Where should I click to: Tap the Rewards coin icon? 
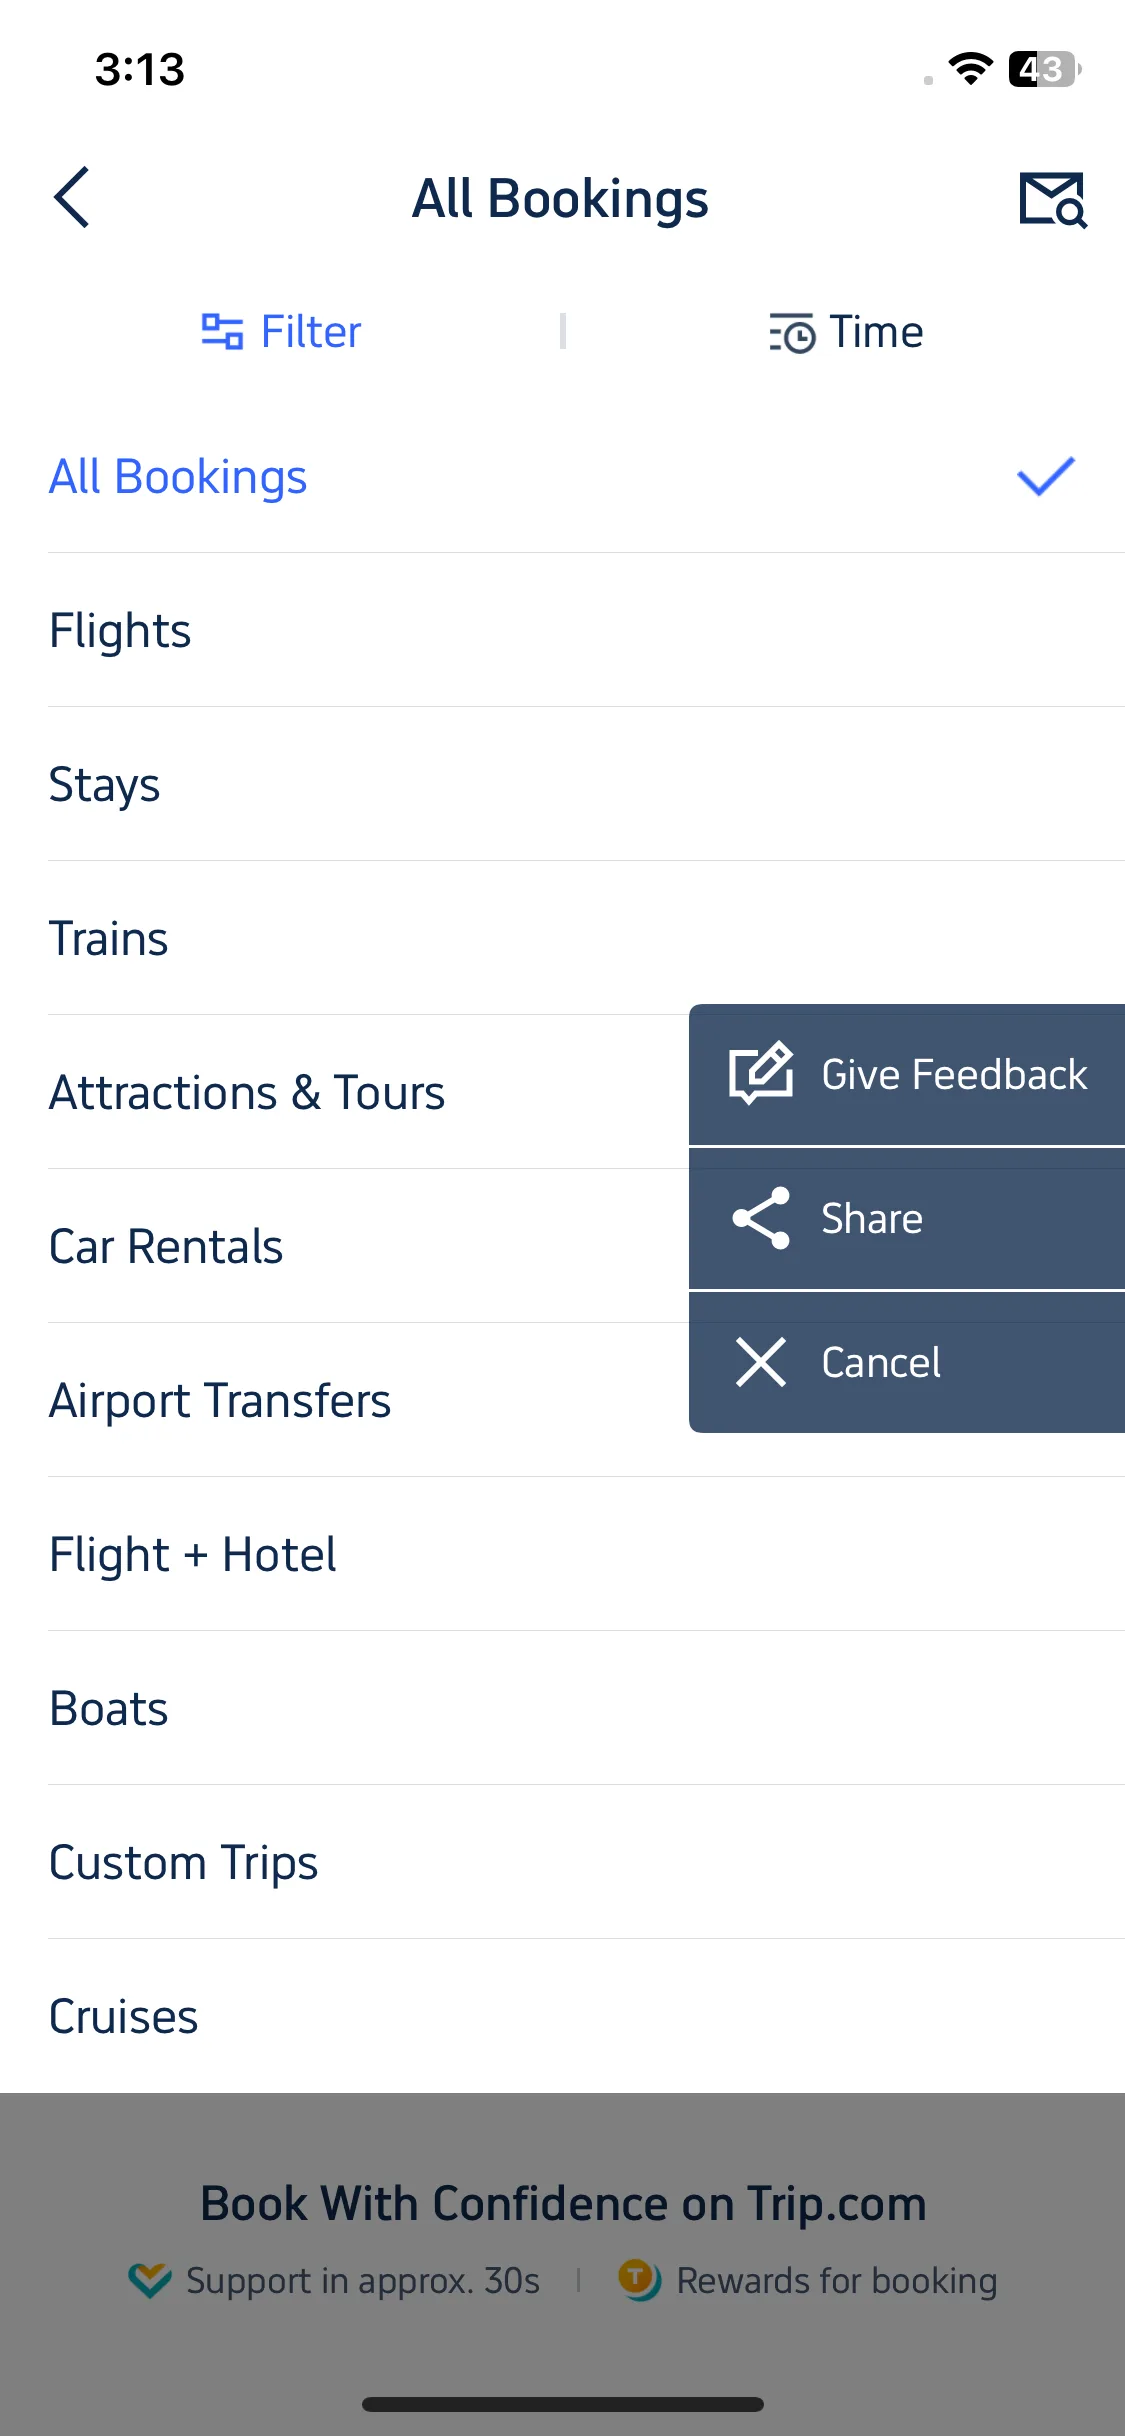click(639, 2280)
